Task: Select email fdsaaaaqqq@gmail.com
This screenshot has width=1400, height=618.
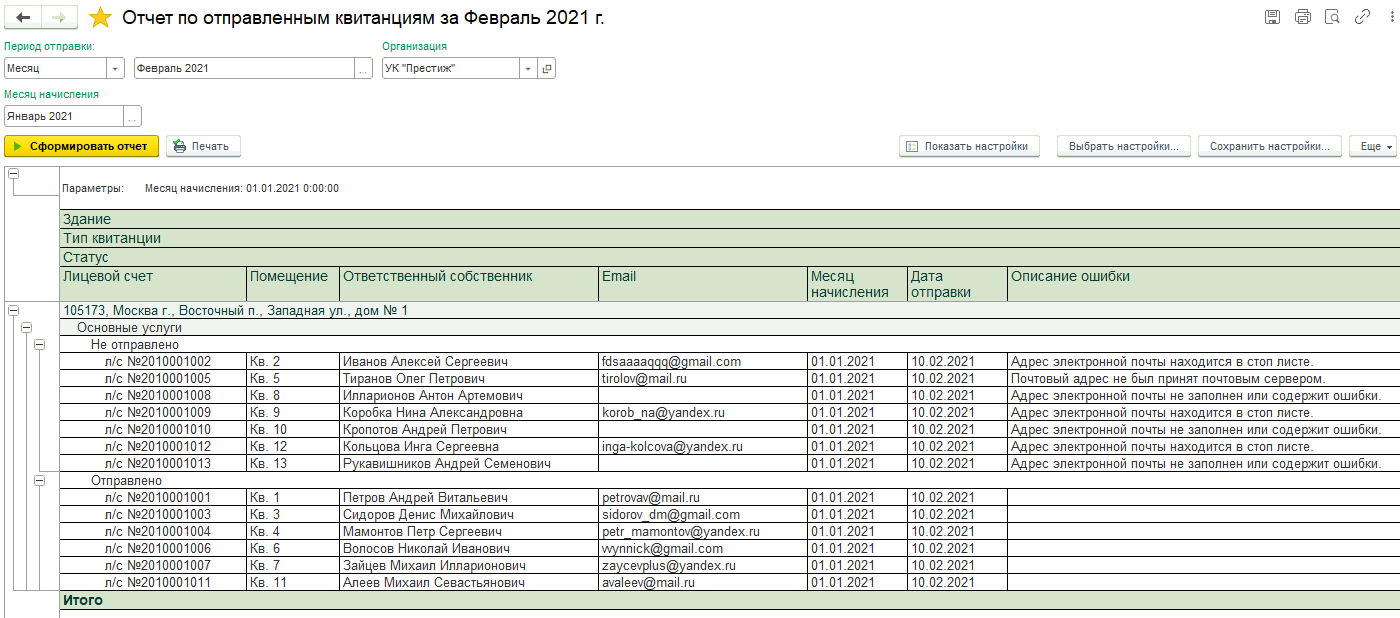Action: [703, 361]
